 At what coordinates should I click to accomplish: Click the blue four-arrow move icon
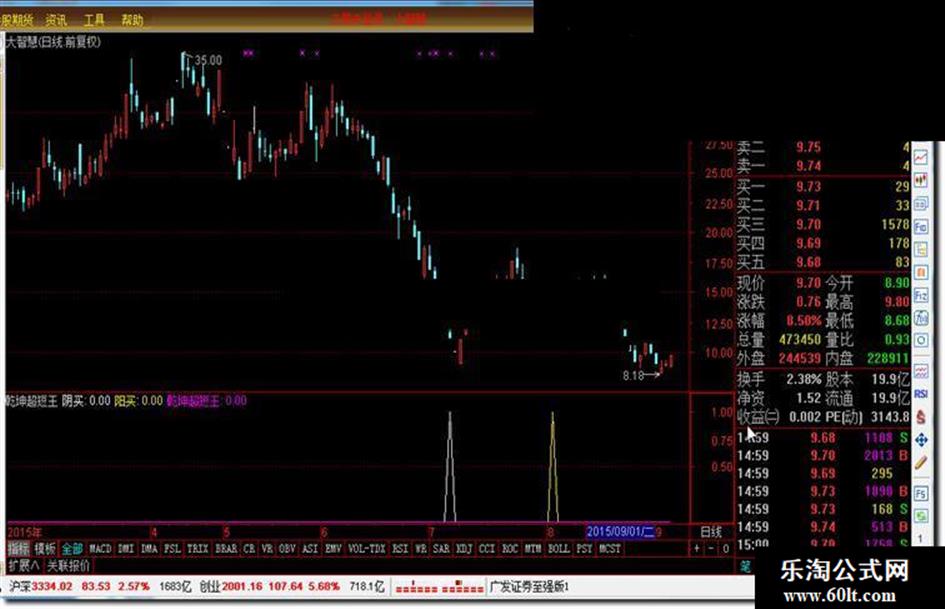pyautogui.click(x=921, y=440)
